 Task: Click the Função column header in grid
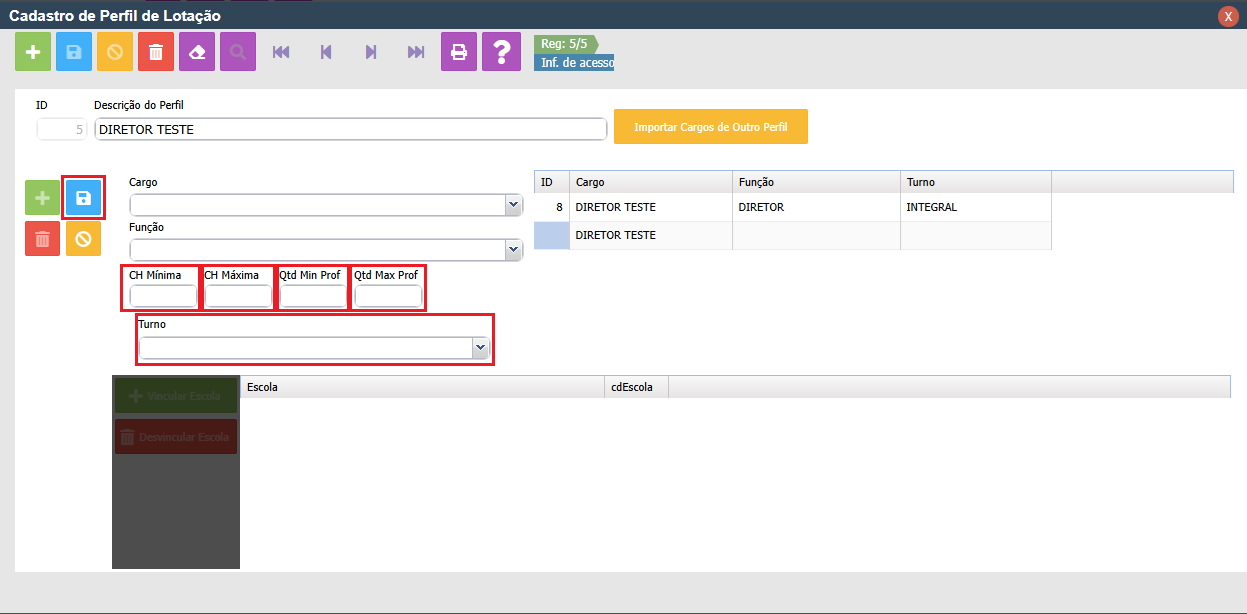[815, 182]
